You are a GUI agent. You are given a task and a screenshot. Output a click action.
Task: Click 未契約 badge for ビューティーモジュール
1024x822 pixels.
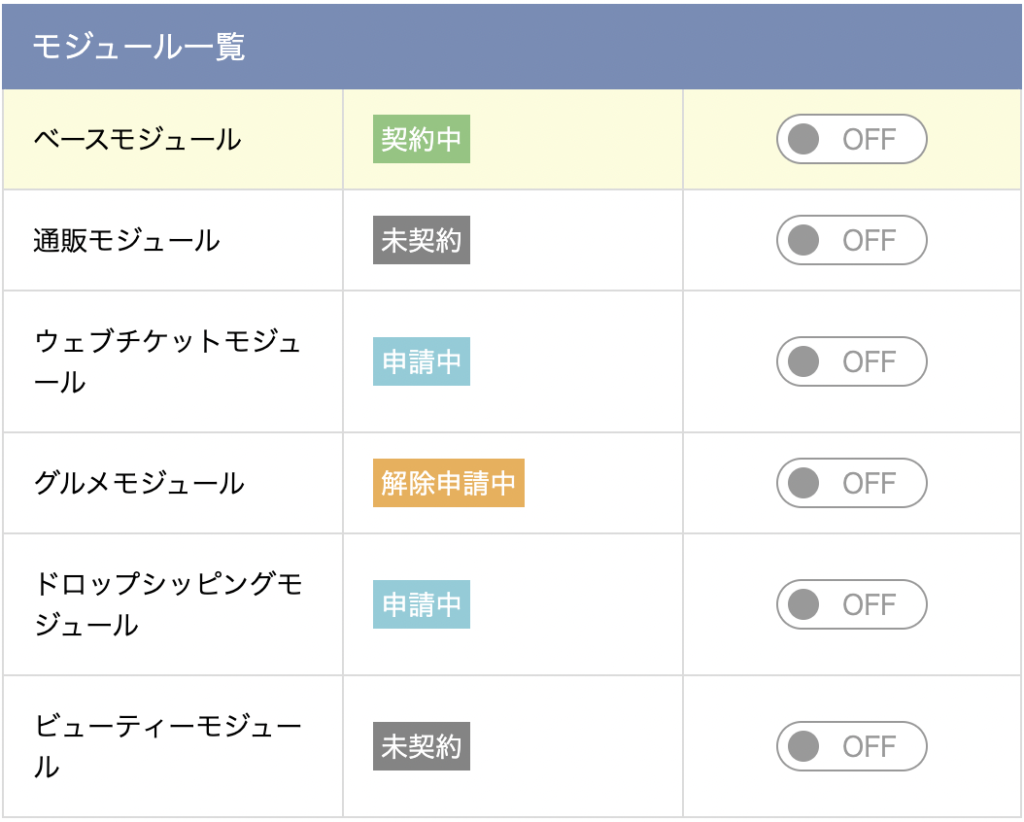pyautogui.click(x=421, y=746)
